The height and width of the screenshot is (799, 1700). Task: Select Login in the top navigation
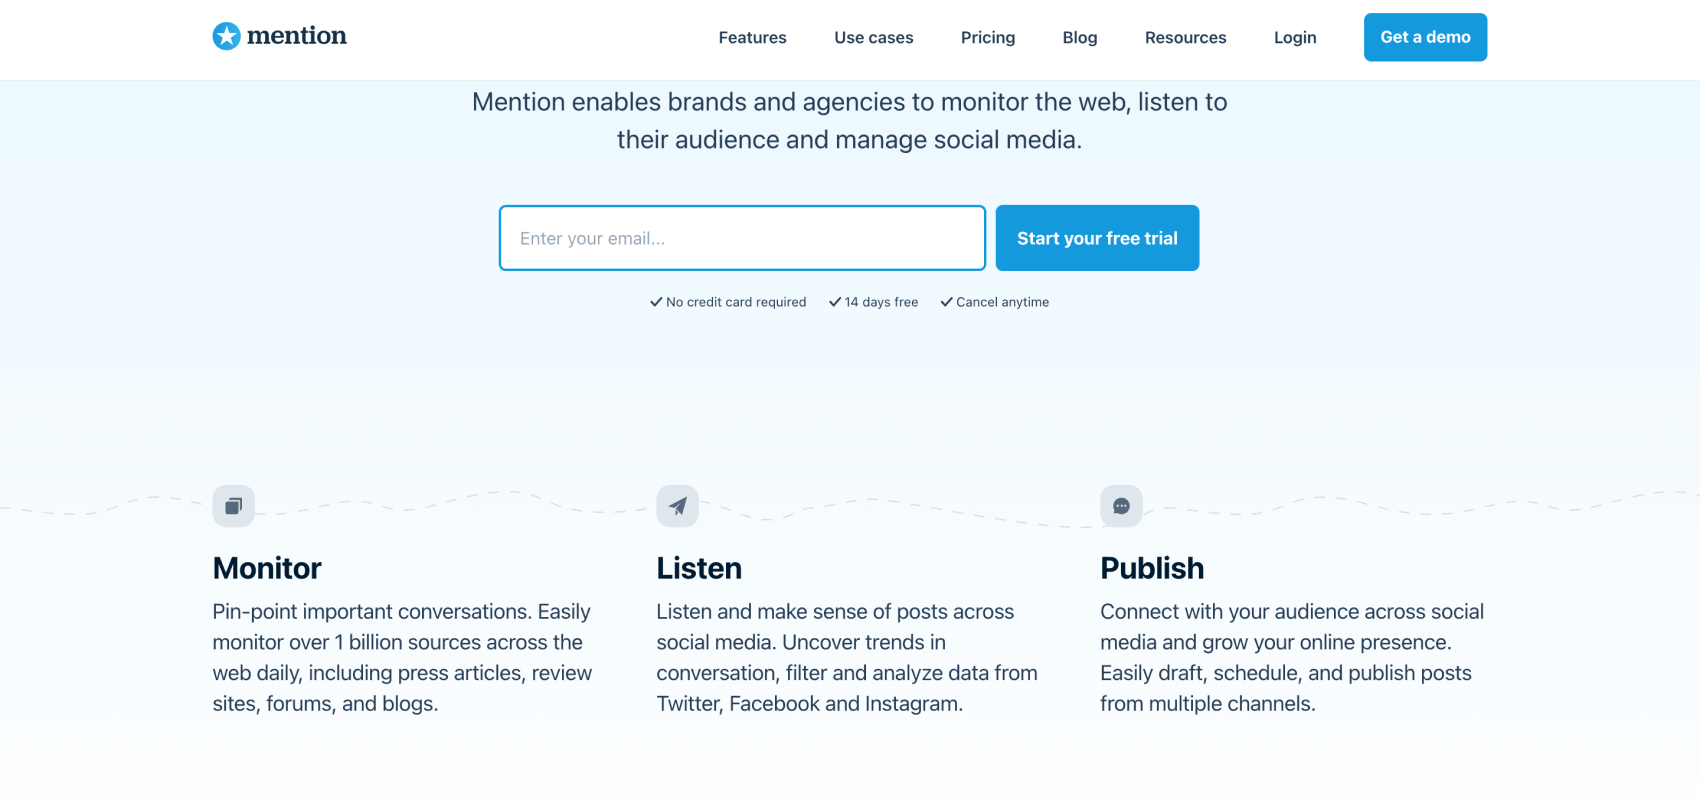1295,37
